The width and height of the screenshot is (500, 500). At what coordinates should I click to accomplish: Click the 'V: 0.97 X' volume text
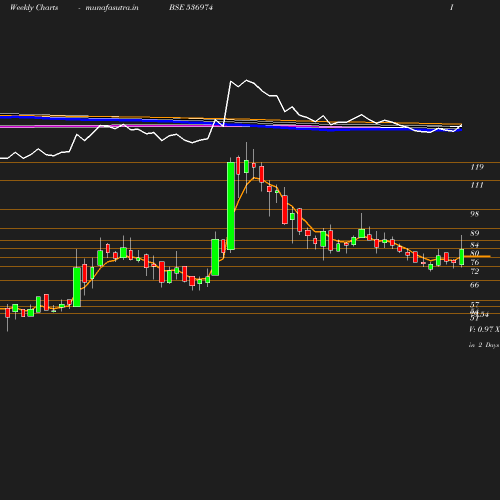(484, 329)
